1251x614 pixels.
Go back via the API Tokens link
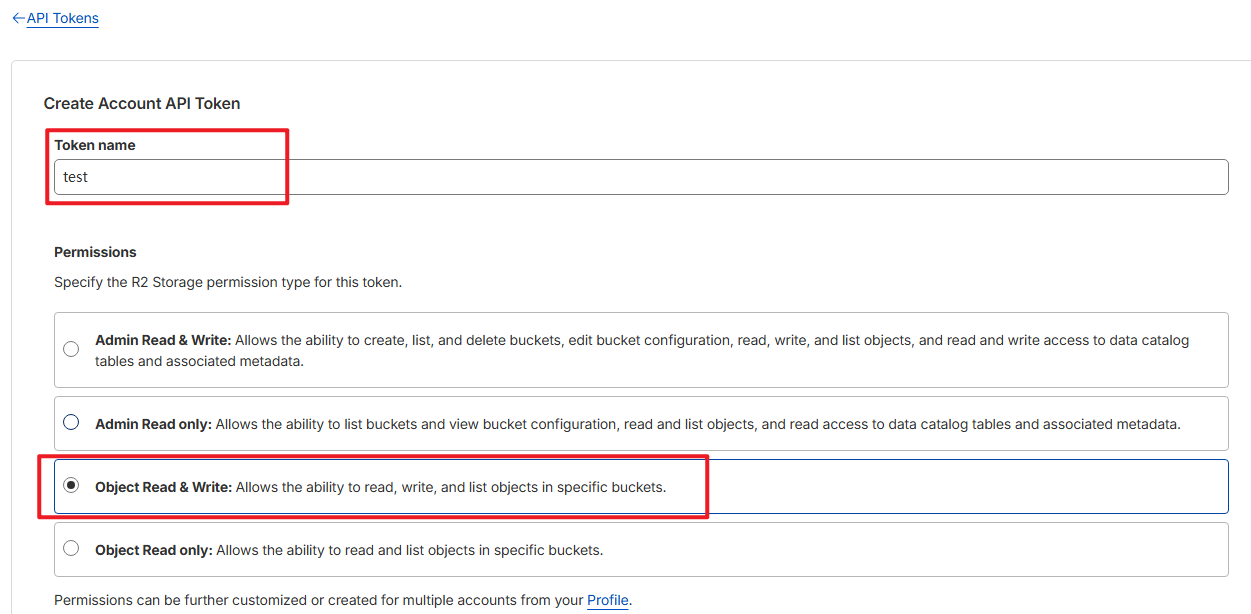coord(62,19)
